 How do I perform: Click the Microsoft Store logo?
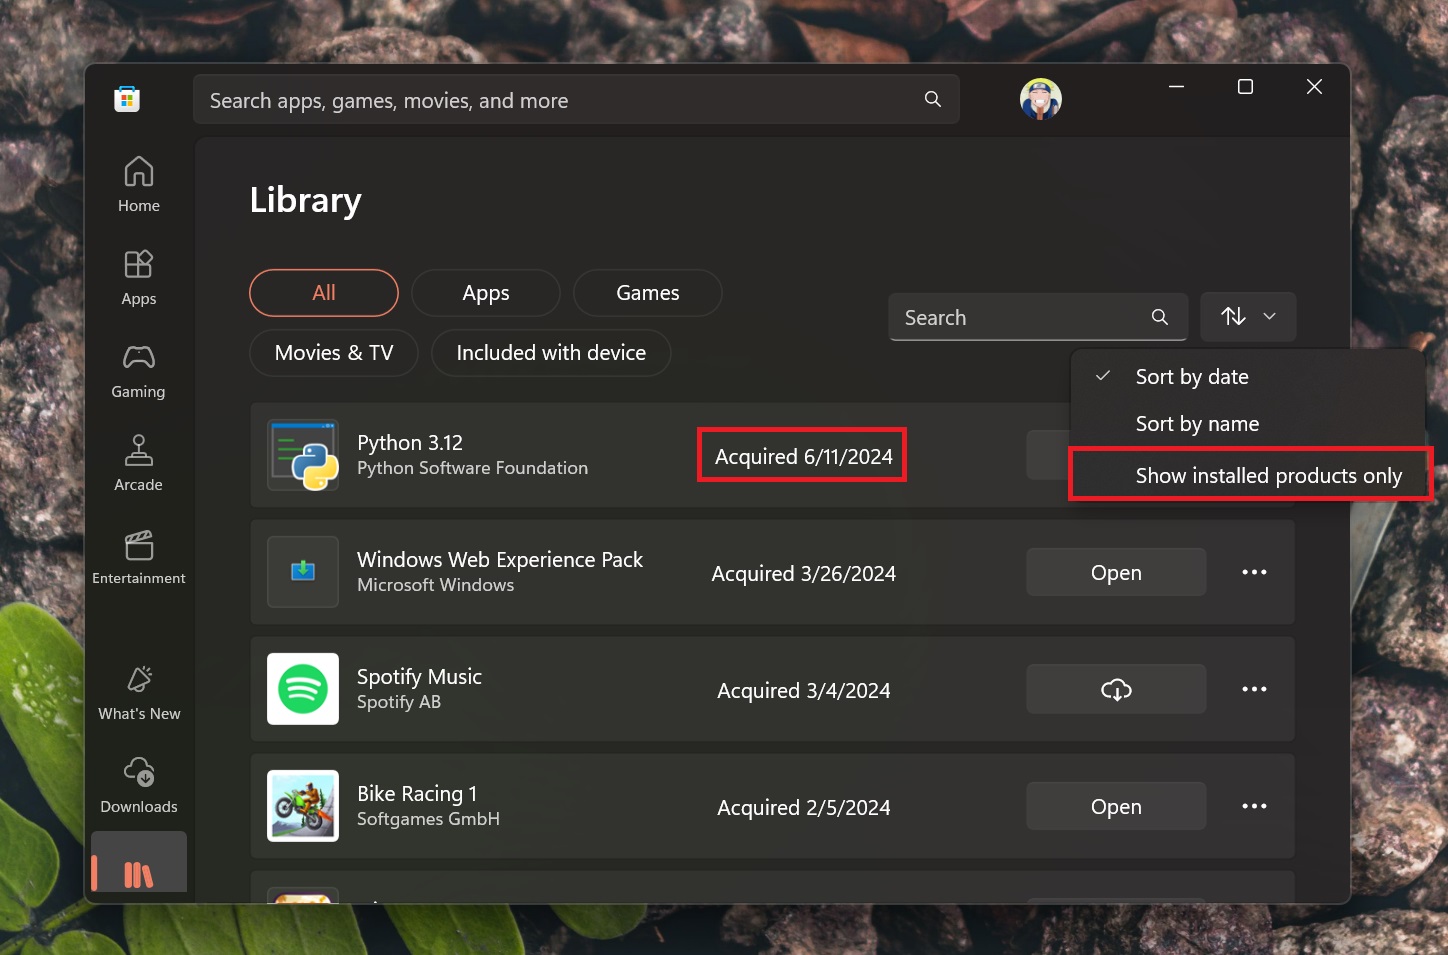coord(126,98)
